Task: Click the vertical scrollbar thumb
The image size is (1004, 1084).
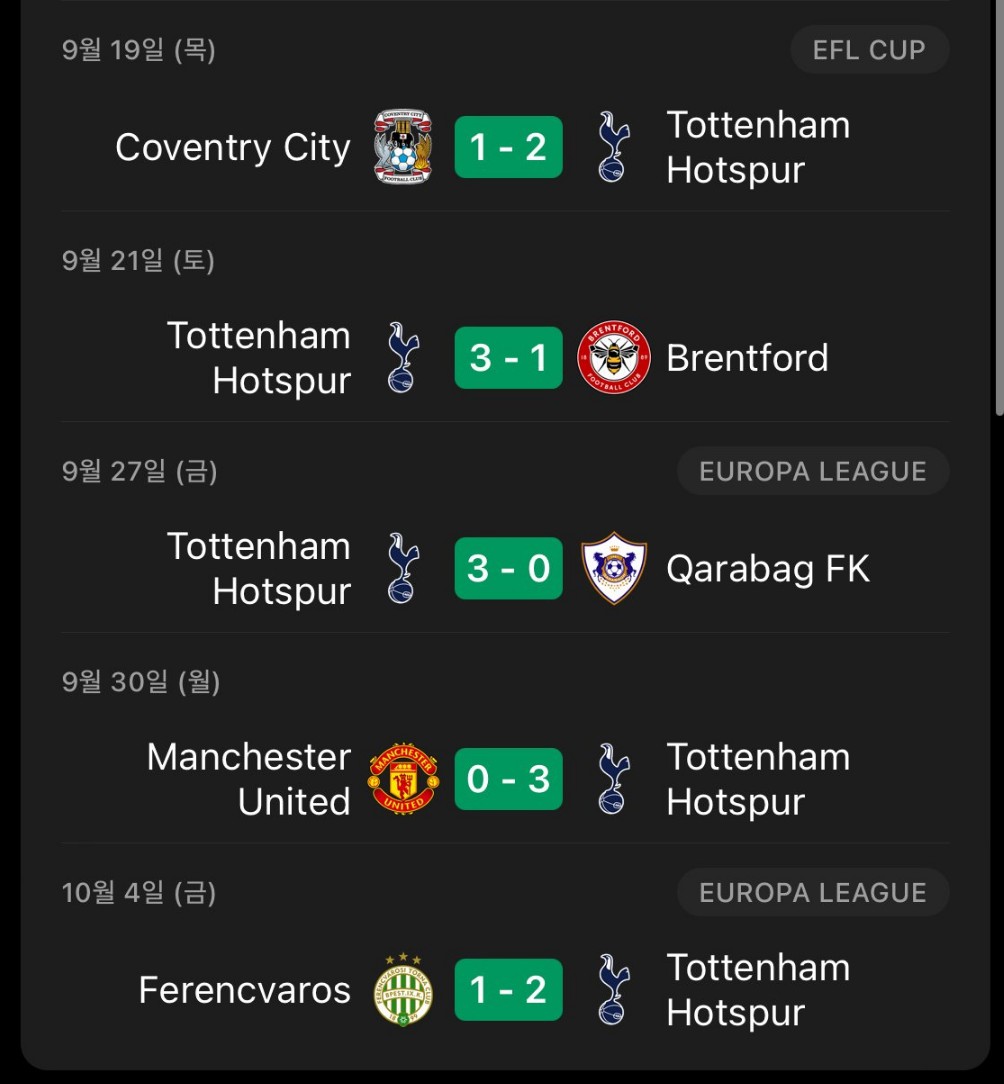Action: point(999,207)
